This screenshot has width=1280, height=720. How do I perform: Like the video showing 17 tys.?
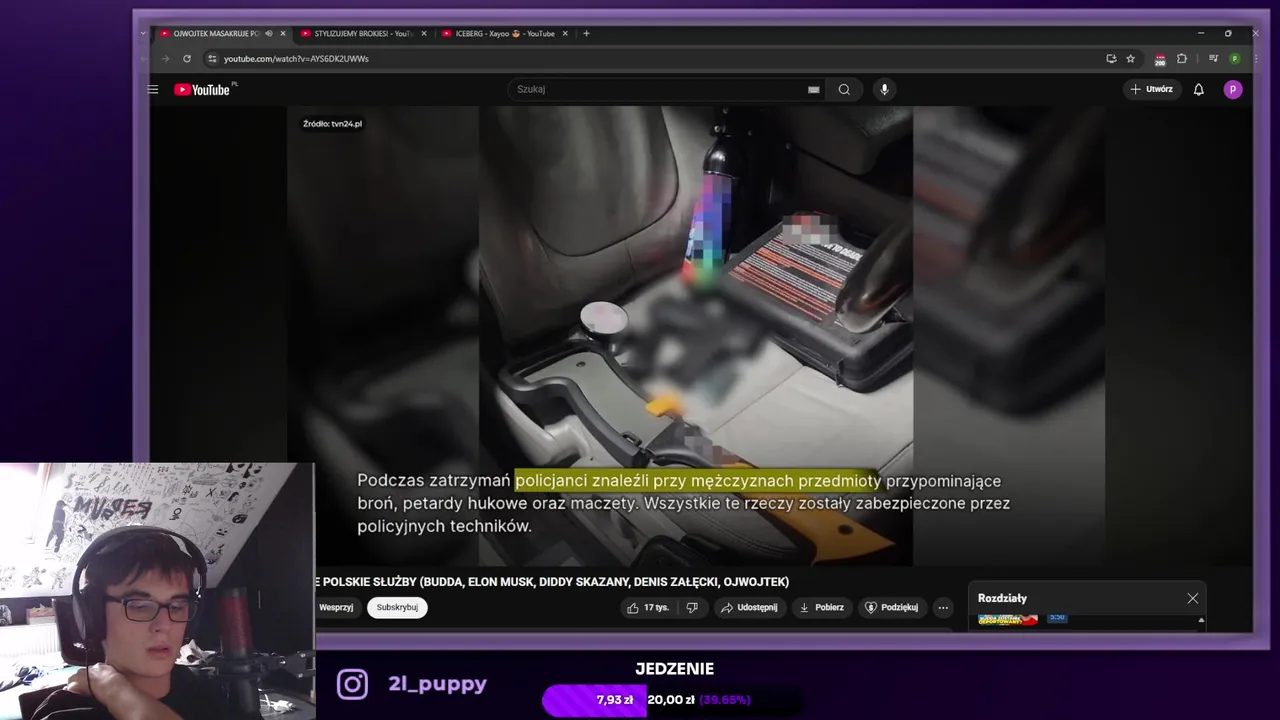coord(648,607)
